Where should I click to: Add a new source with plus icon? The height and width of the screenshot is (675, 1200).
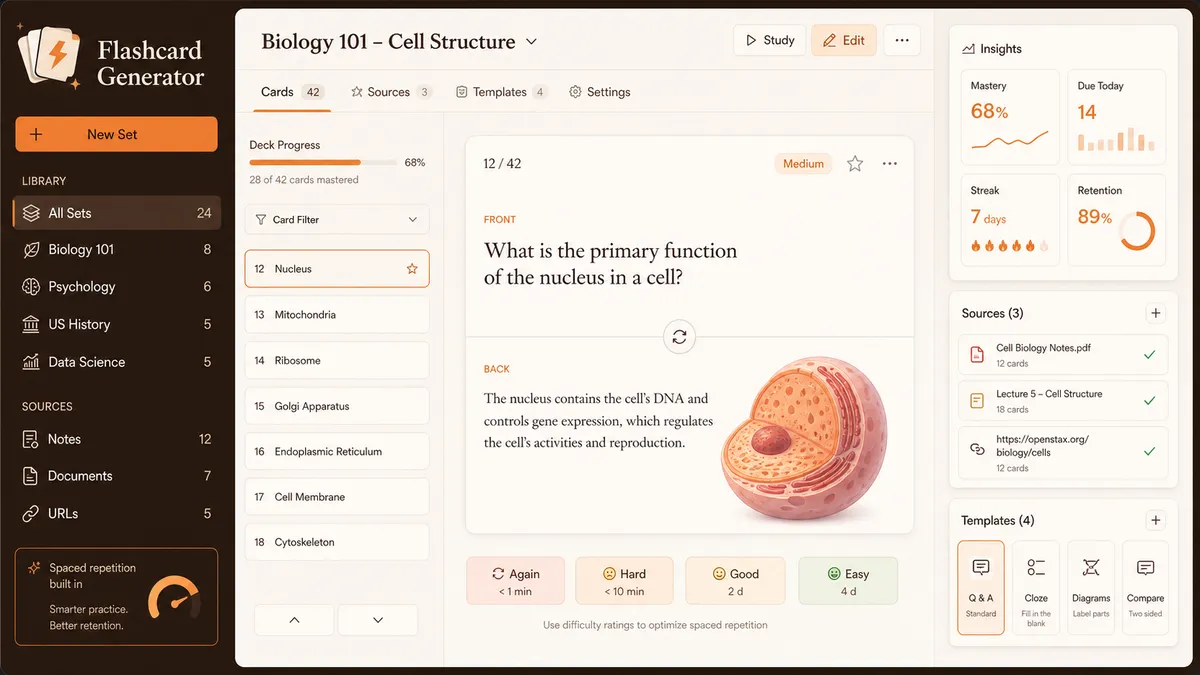pos(1156,313)
